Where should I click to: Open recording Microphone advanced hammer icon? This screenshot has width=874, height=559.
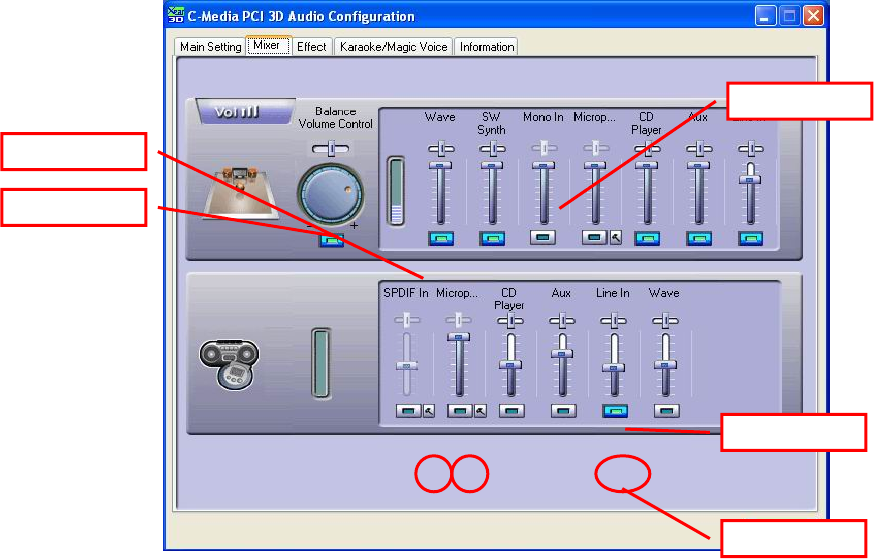pos(480,411)
